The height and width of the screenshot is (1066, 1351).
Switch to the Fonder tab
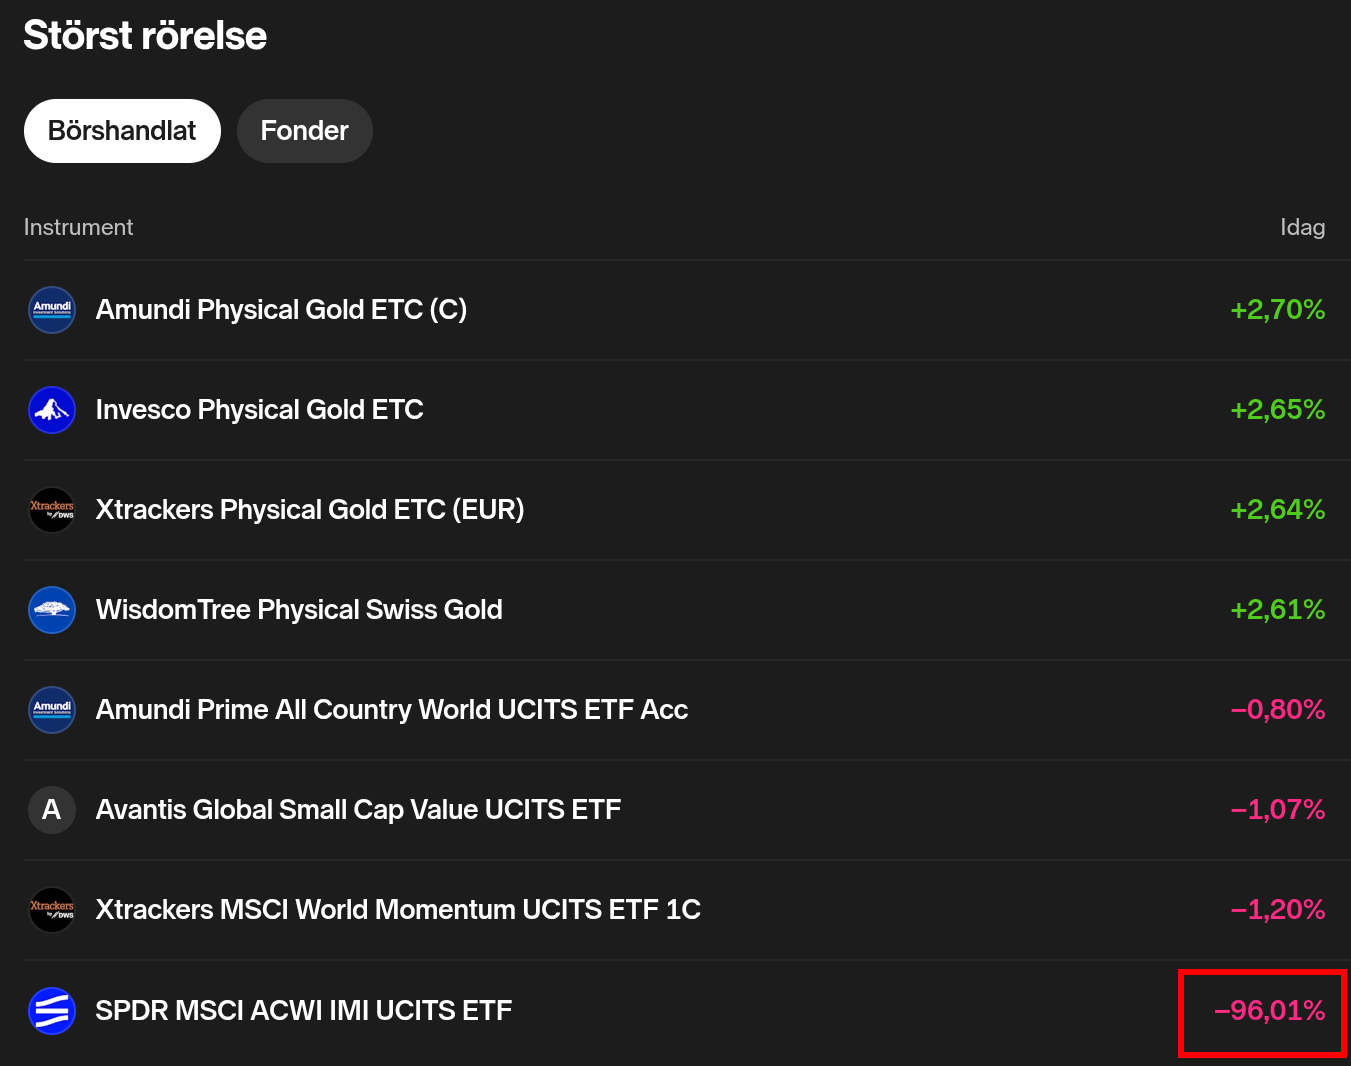305,131
